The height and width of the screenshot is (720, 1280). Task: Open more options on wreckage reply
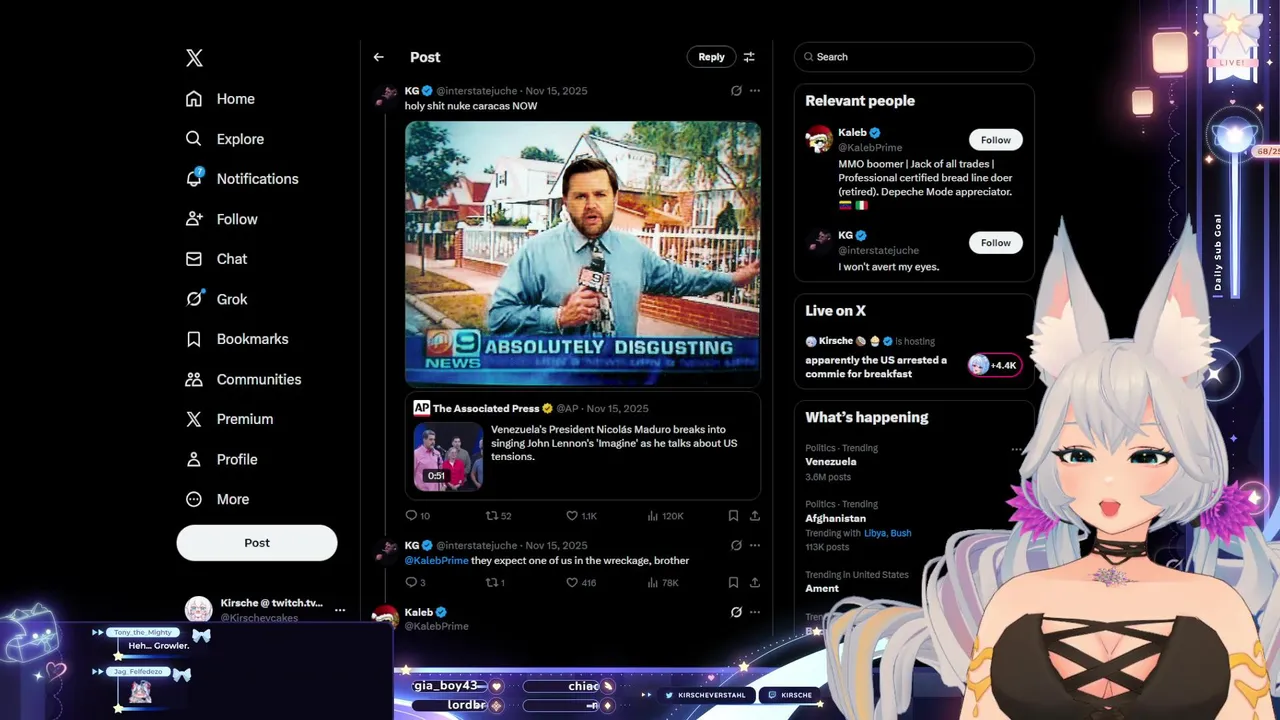[755, 546]
